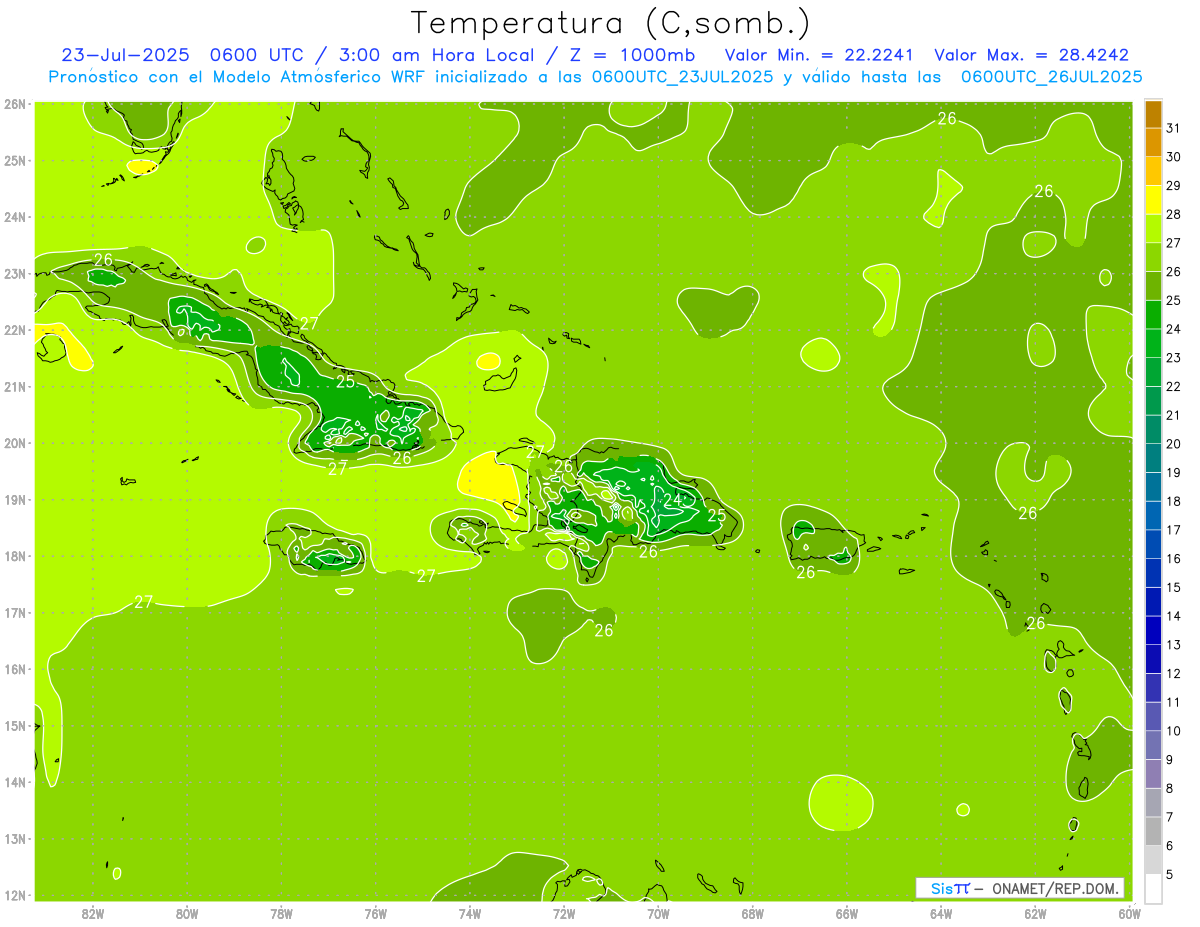Click the 68W longitude axis label

(x=753, y=913)
